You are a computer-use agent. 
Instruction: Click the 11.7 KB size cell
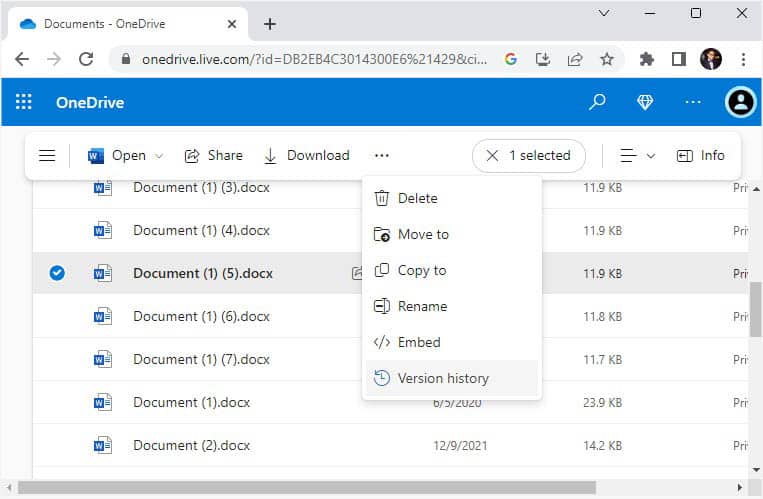[x=602, y=360]
